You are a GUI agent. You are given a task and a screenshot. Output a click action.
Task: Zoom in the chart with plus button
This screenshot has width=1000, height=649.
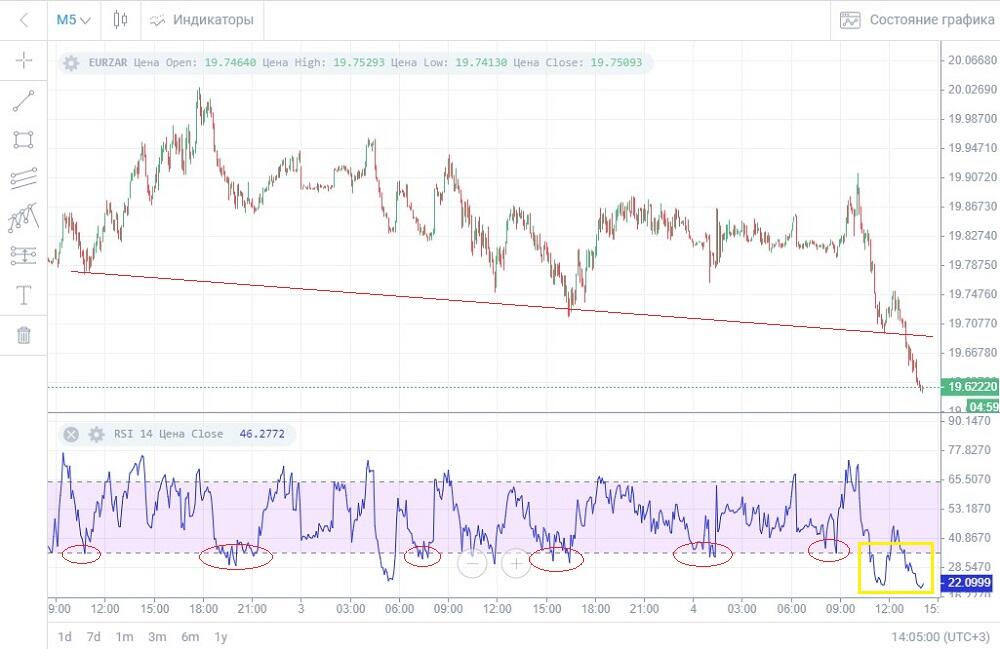tap(516, 563)
